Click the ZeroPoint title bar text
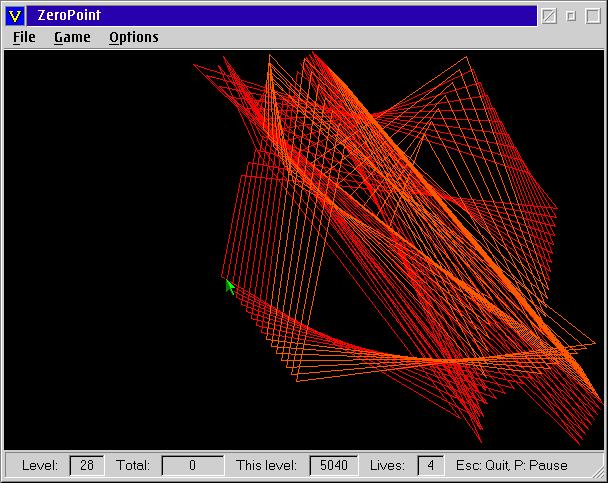Screen dimensions: 608x483 (69, 16)
